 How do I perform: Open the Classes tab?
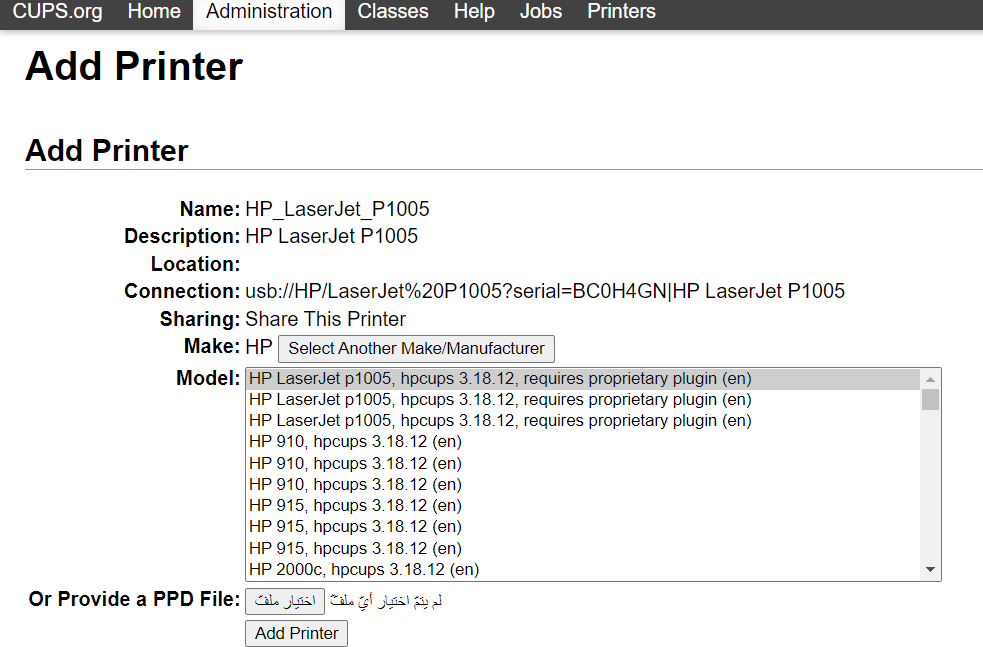393,12
